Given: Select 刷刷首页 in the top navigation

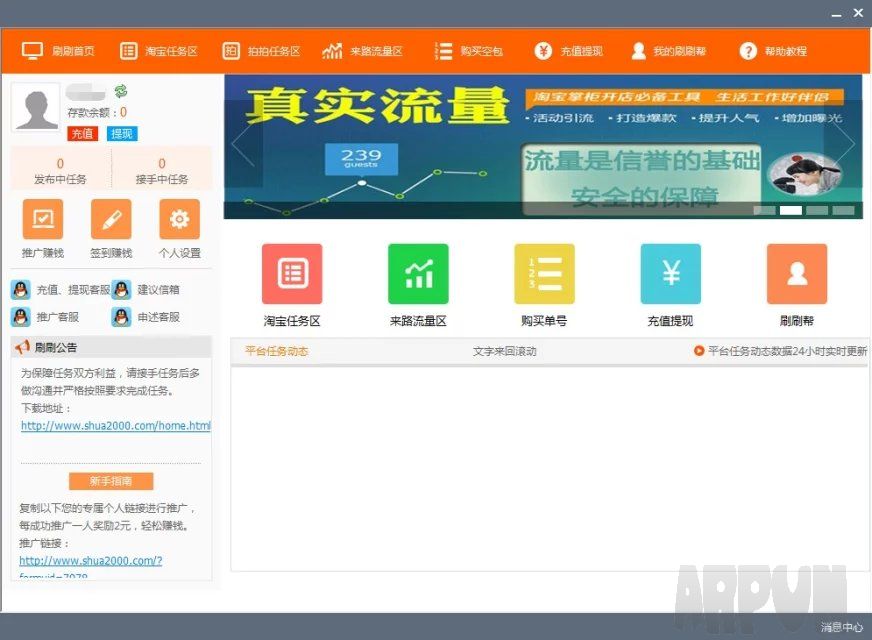Looking at the screenshot, I should (59, 51).
